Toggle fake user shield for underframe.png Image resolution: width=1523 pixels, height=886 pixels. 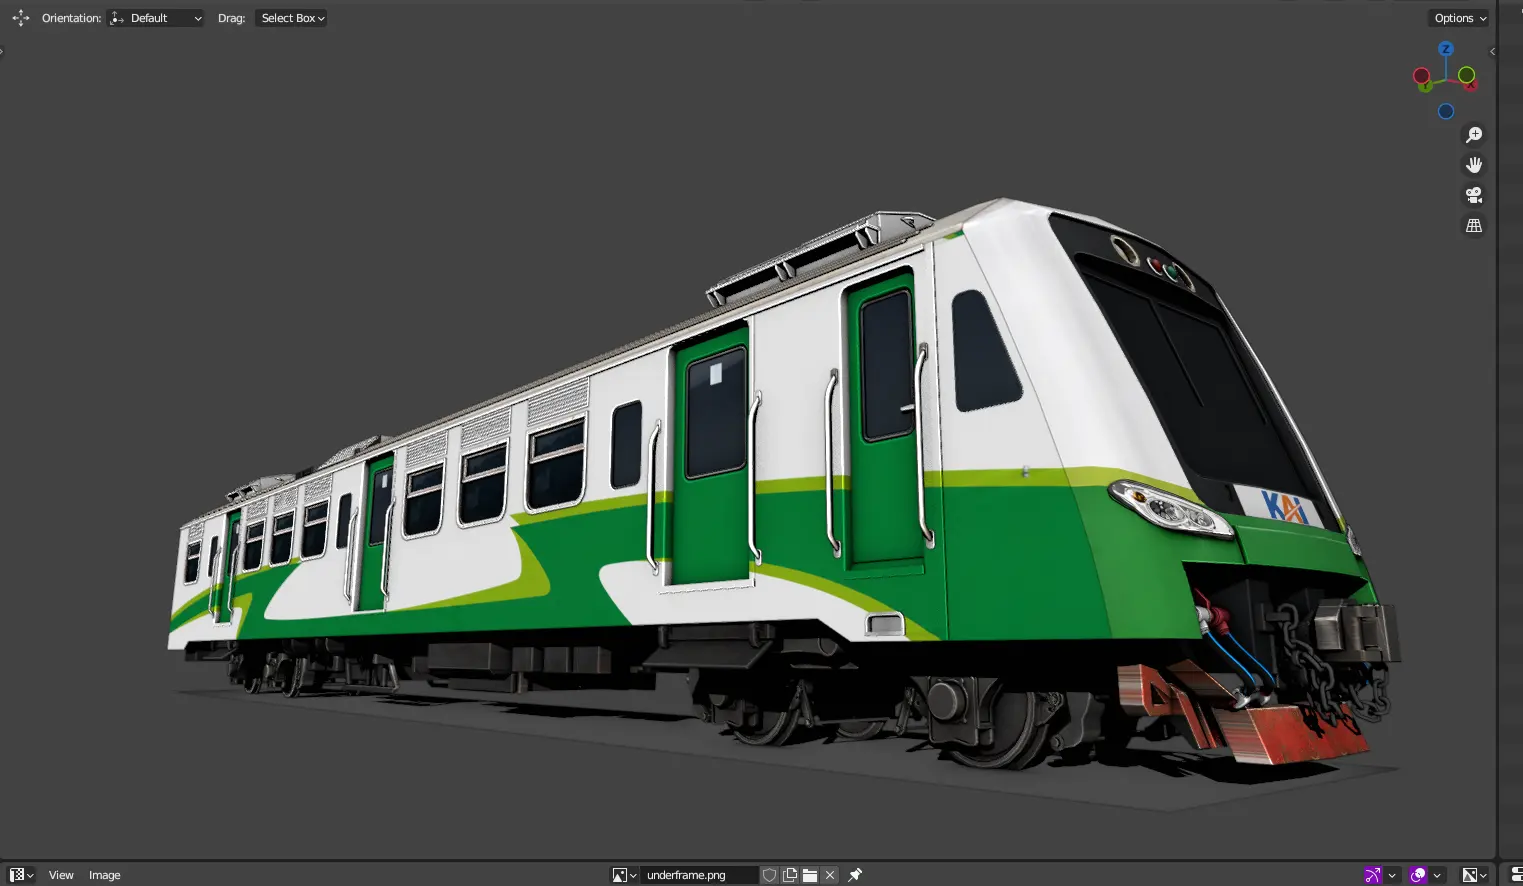(769, 875)
